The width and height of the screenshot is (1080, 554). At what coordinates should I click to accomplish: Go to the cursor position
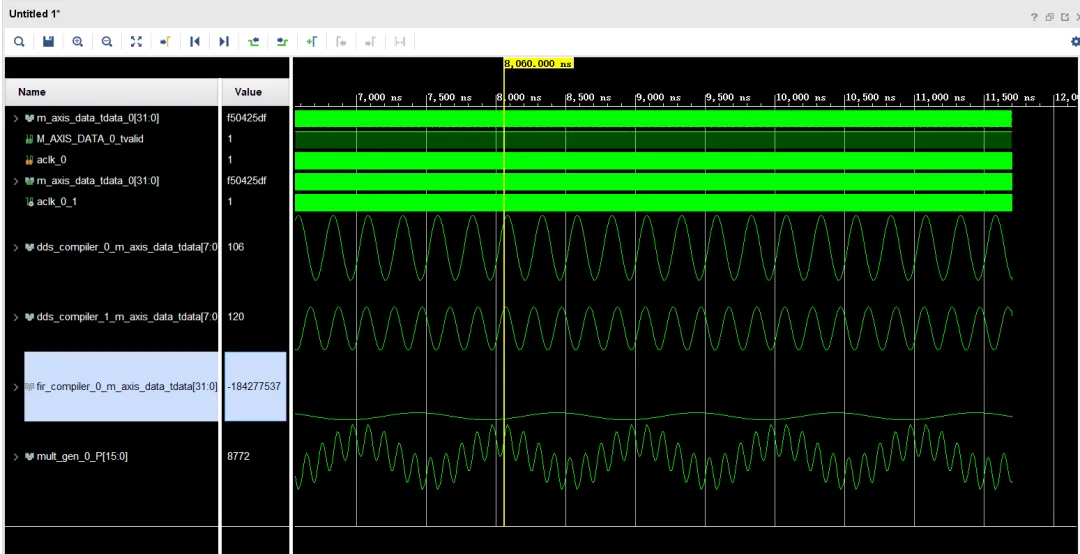click(x=165, y=41)
